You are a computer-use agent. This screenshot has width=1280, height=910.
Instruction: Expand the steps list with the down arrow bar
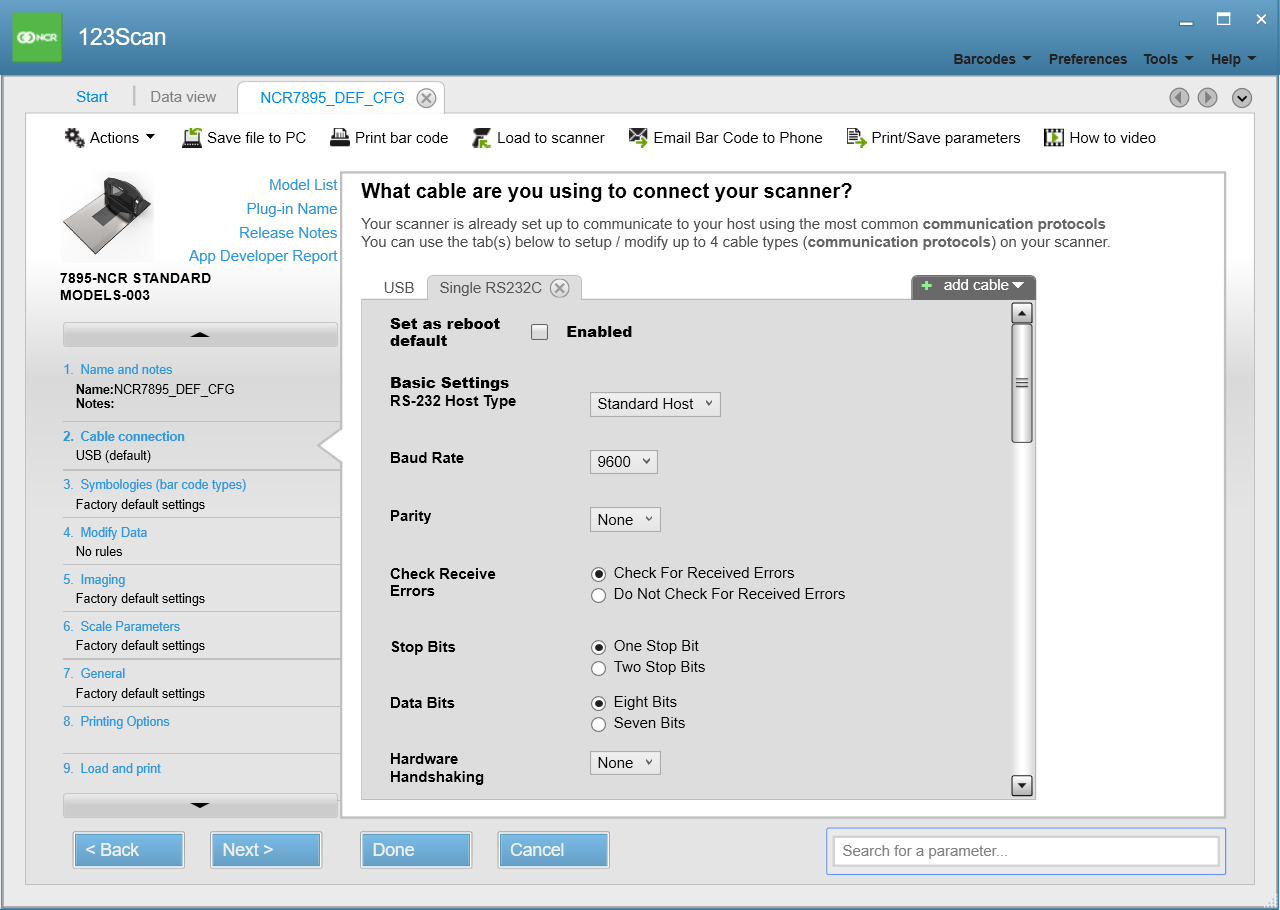pos(200,805)
